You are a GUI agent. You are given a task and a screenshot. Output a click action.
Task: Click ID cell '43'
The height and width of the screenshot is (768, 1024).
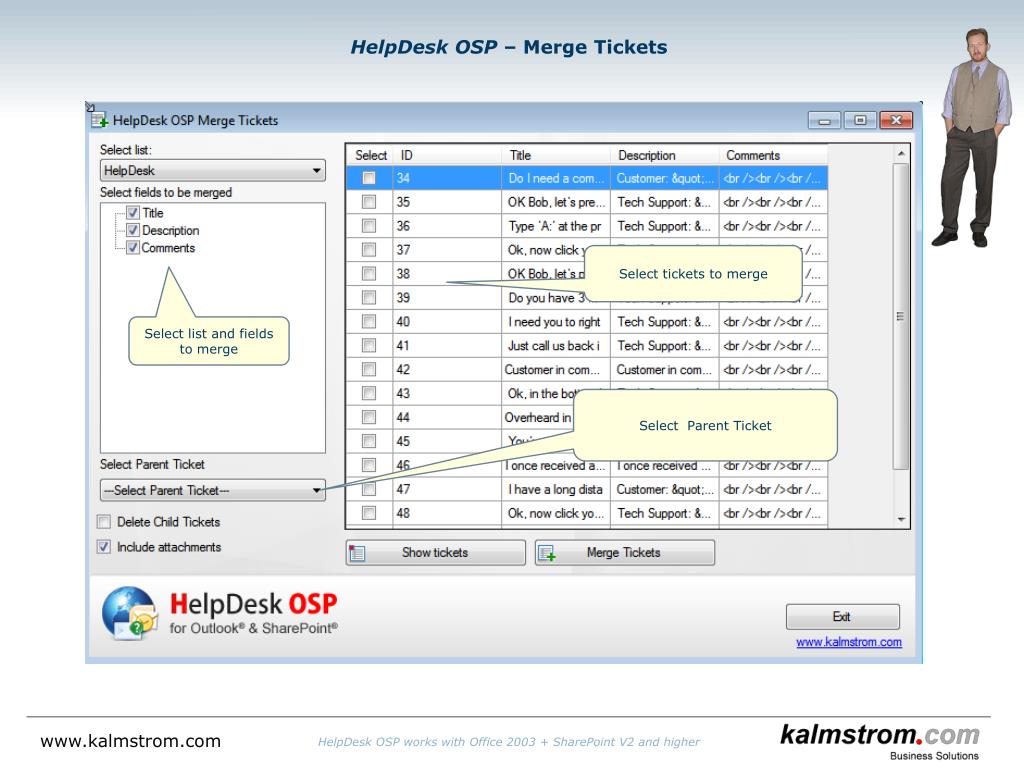point(448,393)
